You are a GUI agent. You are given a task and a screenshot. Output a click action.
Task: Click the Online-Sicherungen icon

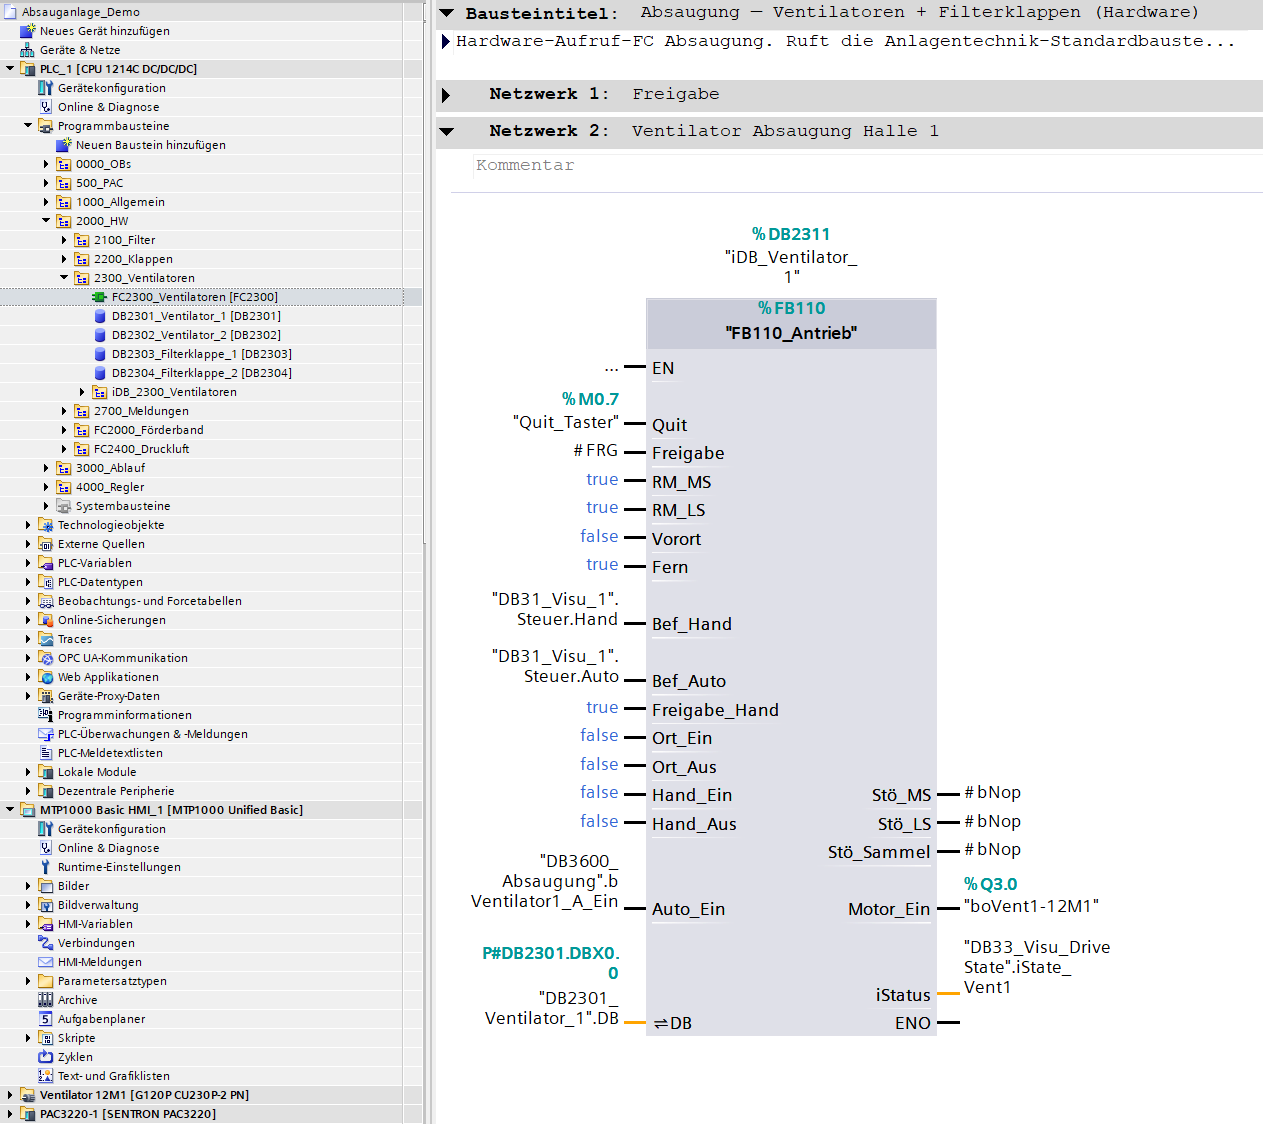pos(45,620)
